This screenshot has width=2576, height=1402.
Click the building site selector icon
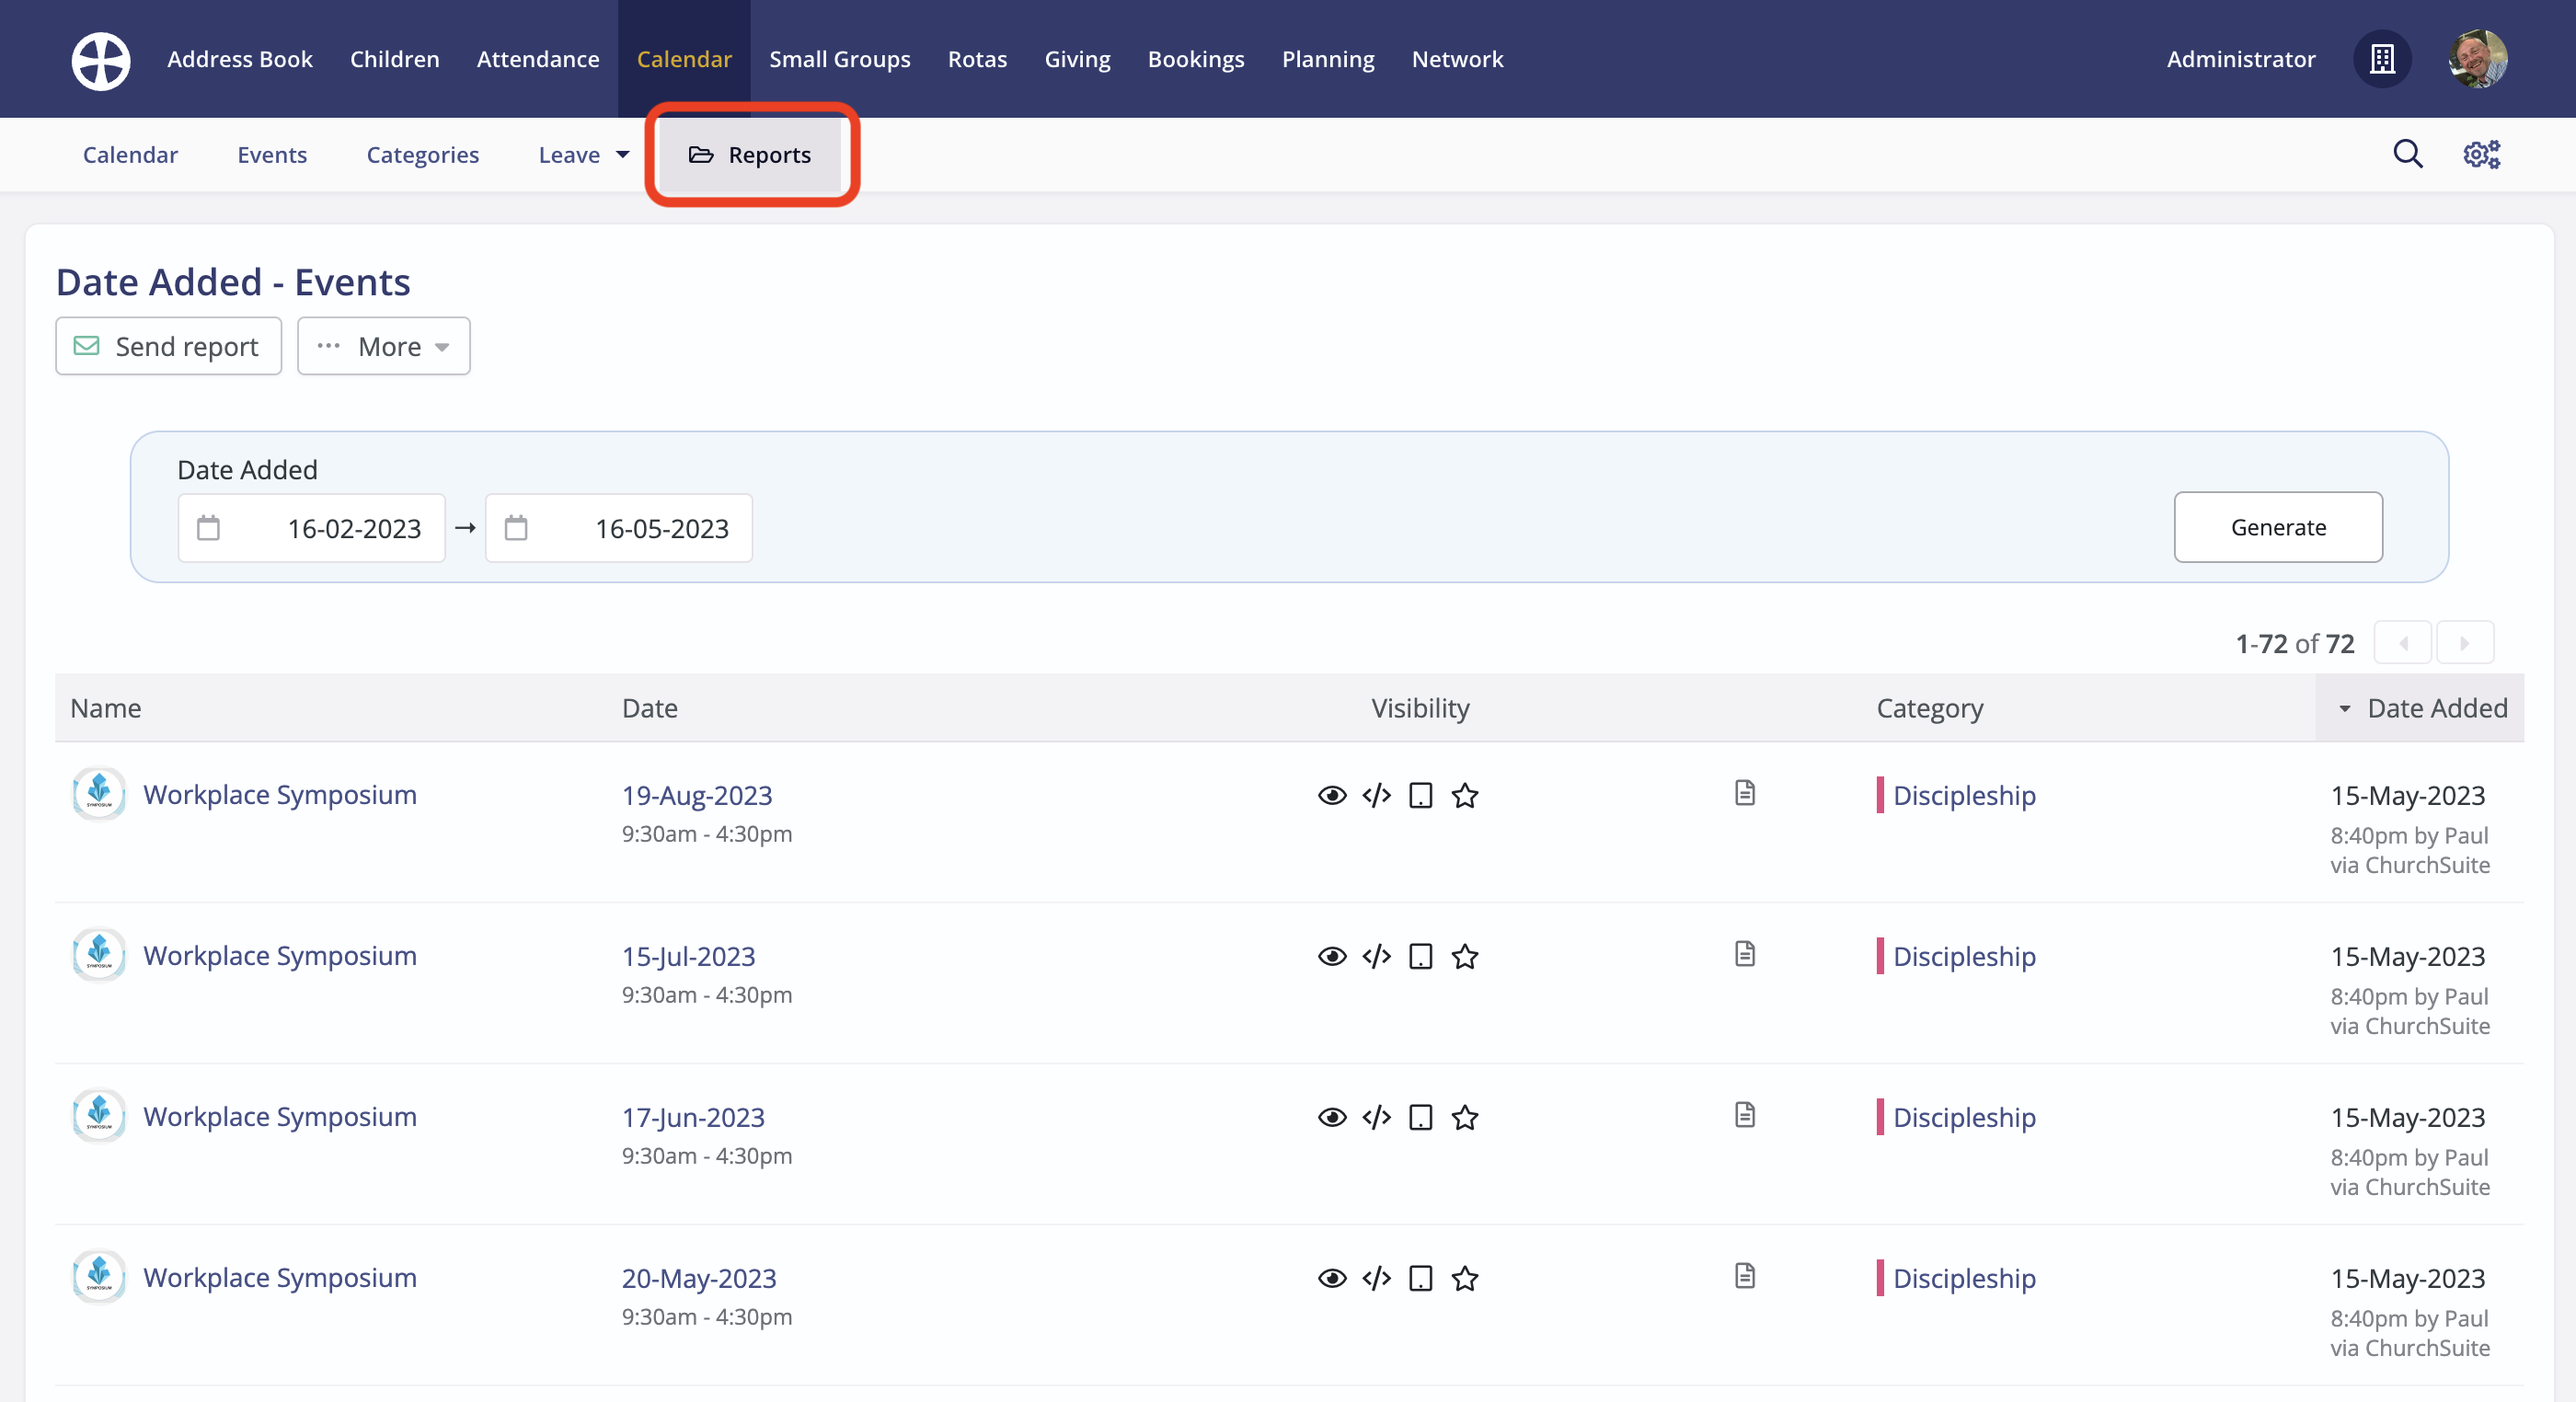[2382, 60]
